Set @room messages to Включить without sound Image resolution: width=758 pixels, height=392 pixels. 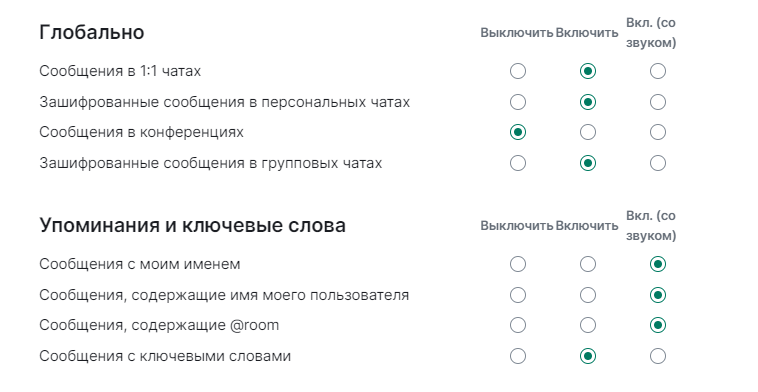(588, 325)
